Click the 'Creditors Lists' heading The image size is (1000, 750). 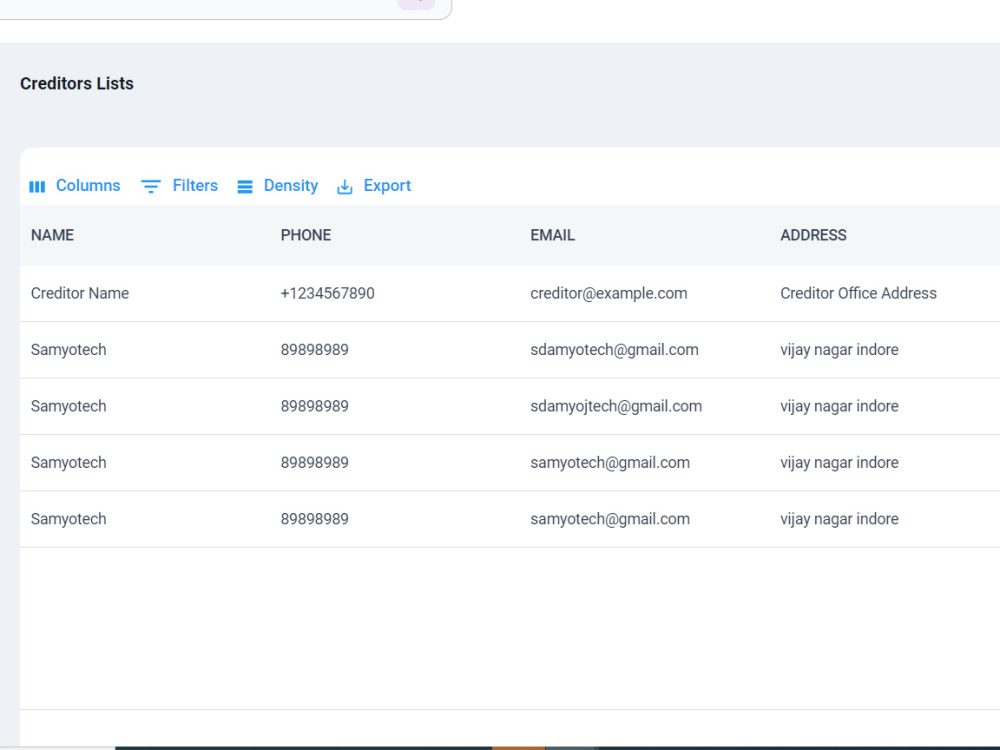[77, 84]
